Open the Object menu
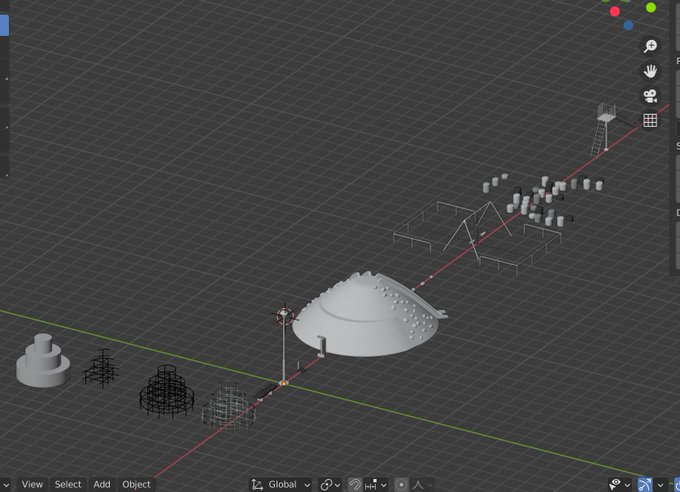Image resolution: width=680 pixels, height=492 pixels. [136, 485]
